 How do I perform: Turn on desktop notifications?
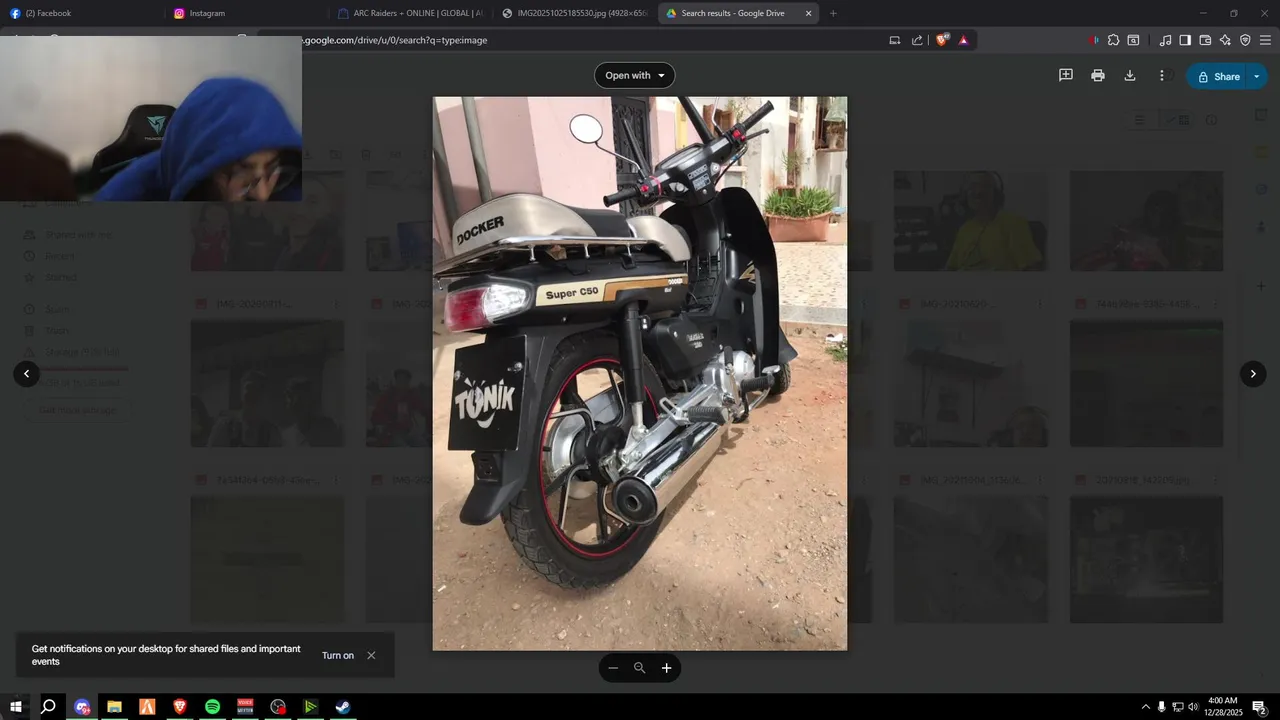[x=338, y=656]
